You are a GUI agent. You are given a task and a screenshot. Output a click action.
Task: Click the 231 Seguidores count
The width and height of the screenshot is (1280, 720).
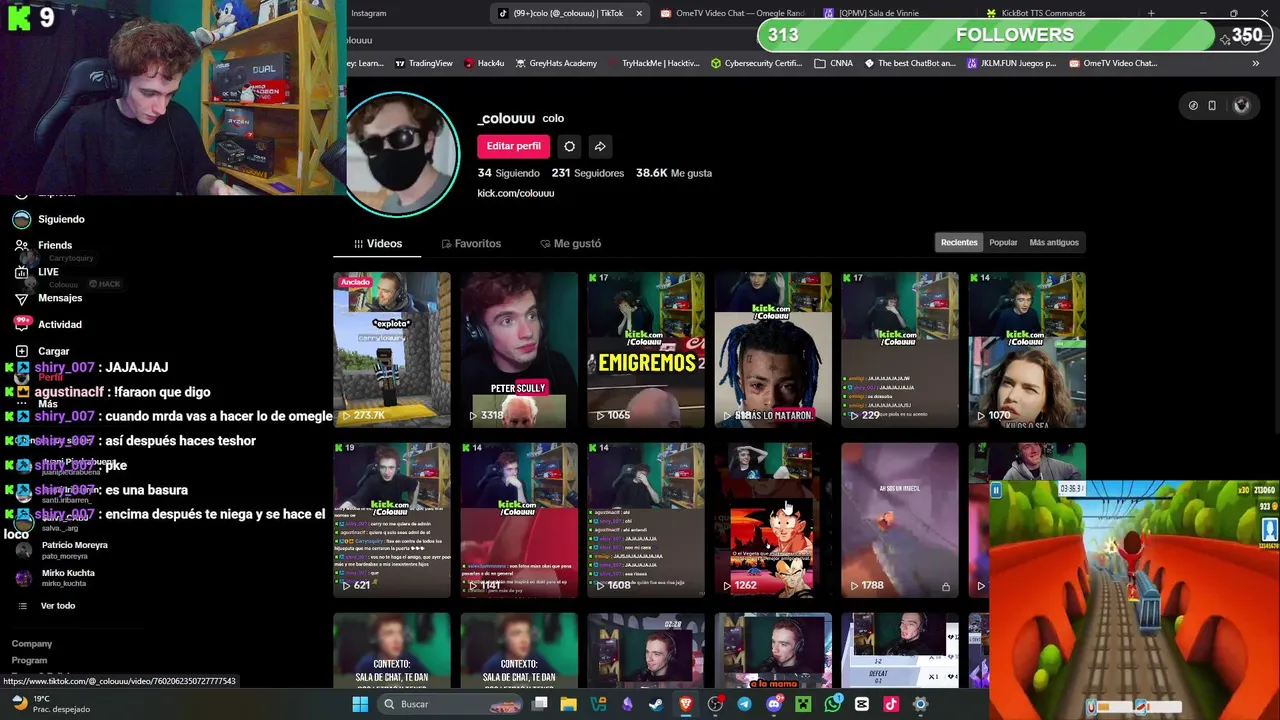587,173
